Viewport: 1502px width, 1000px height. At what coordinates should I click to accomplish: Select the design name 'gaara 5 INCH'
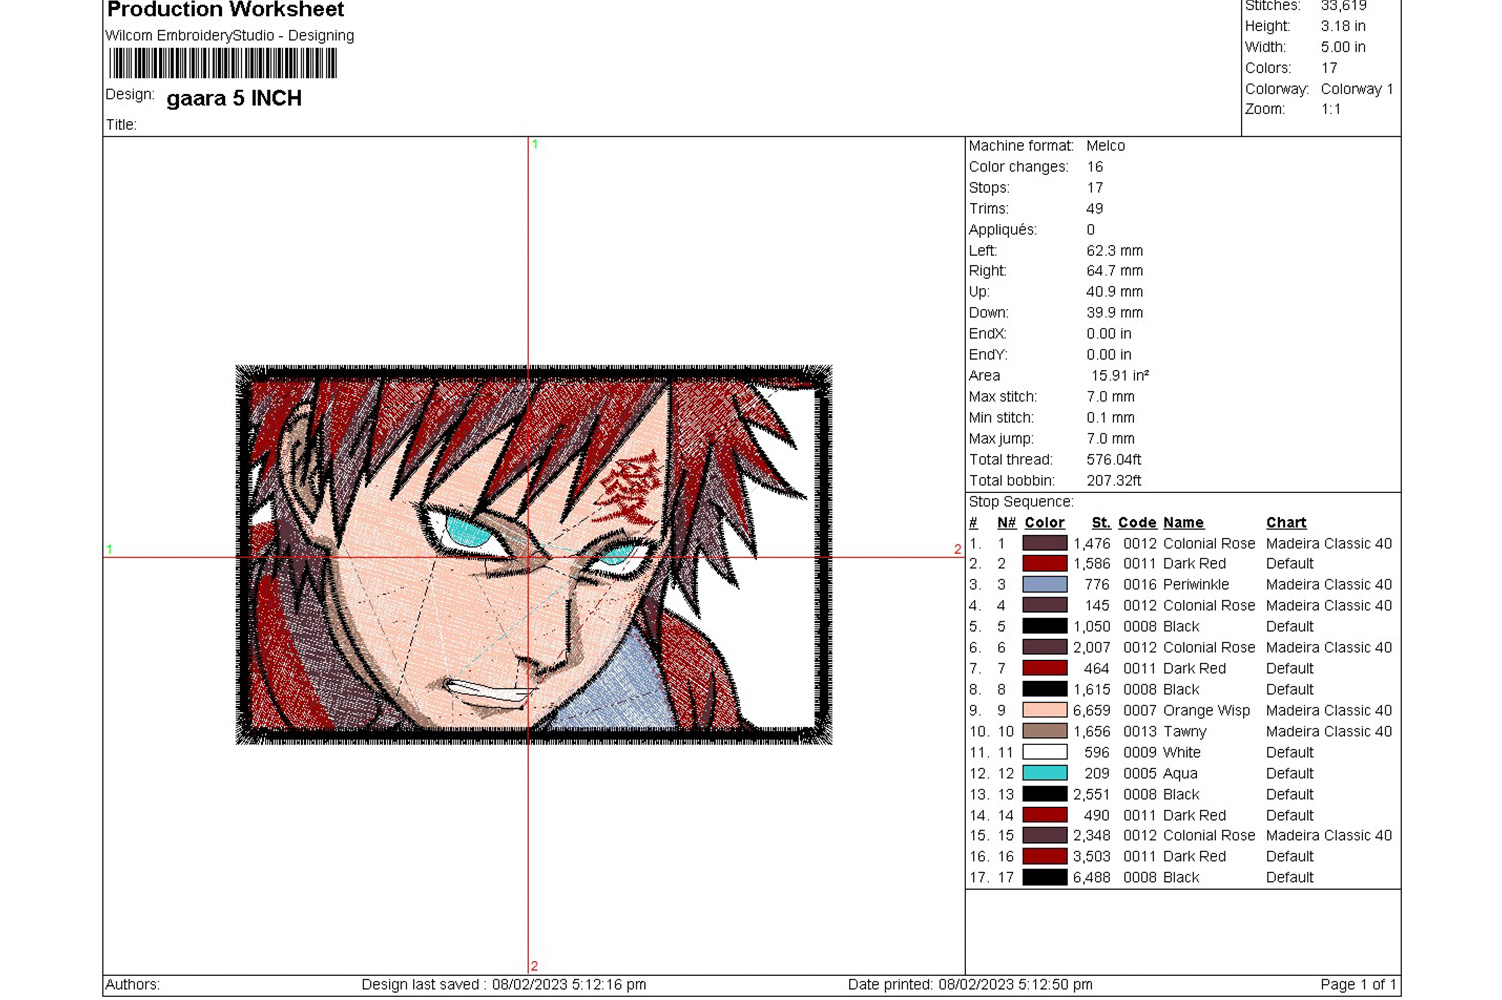click(234, 98)
